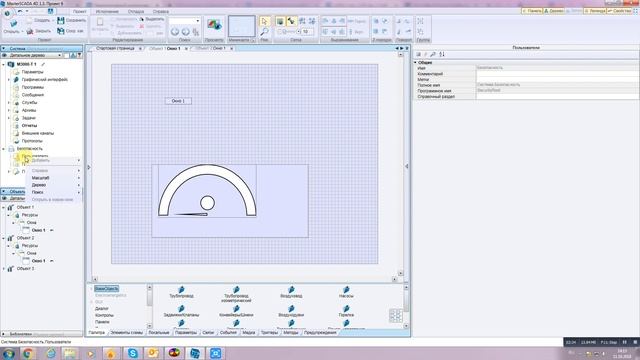Toggle the Дерево panel button
Viewport: 640px width, 360px height.
tap(553, 11)
